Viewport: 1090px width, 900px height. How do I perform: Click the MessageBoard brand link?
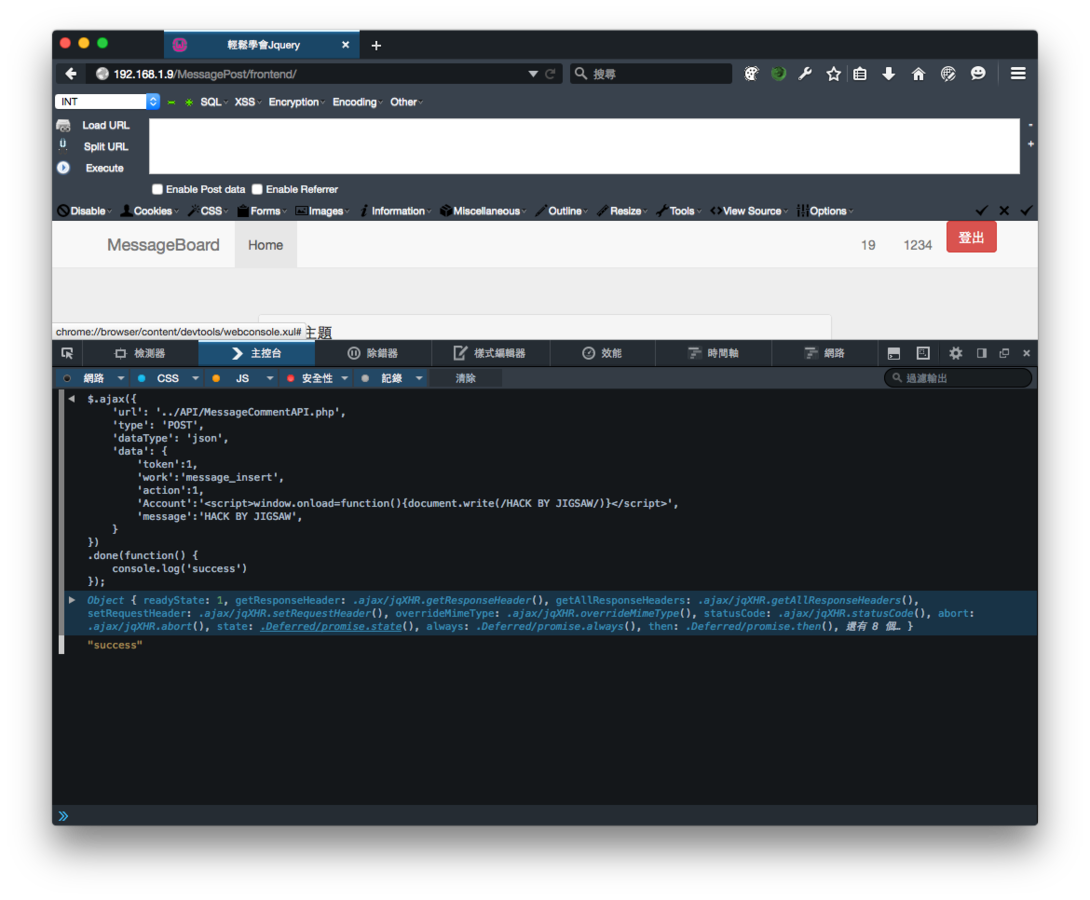pos(163,245)
